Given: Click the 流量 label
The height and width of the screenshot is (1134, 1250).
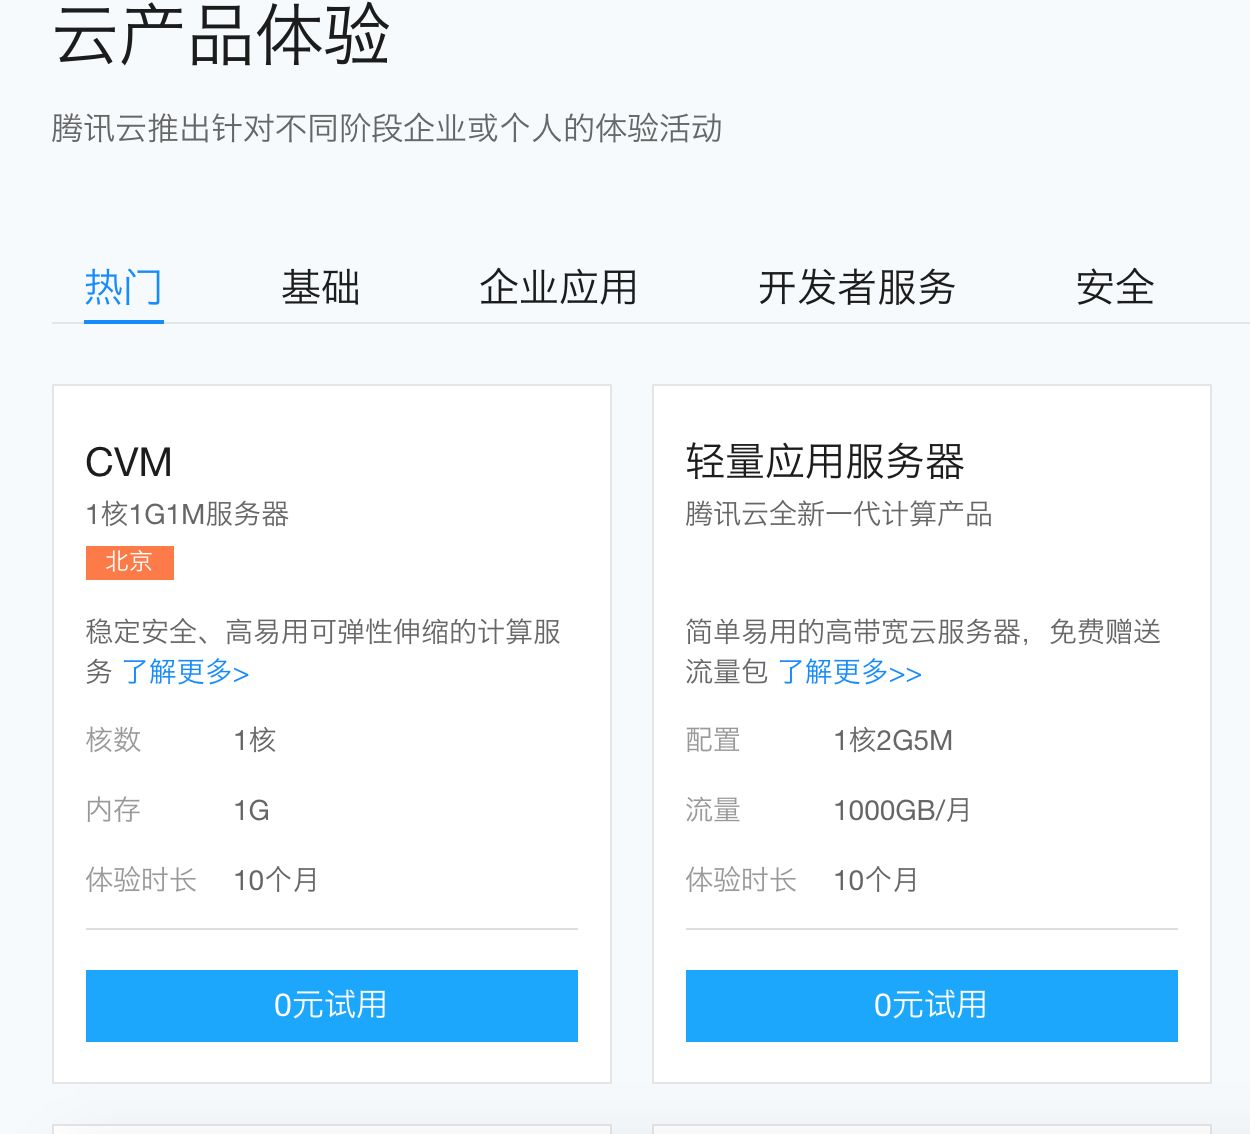Looking at the screenshot, I should [713, 810].
